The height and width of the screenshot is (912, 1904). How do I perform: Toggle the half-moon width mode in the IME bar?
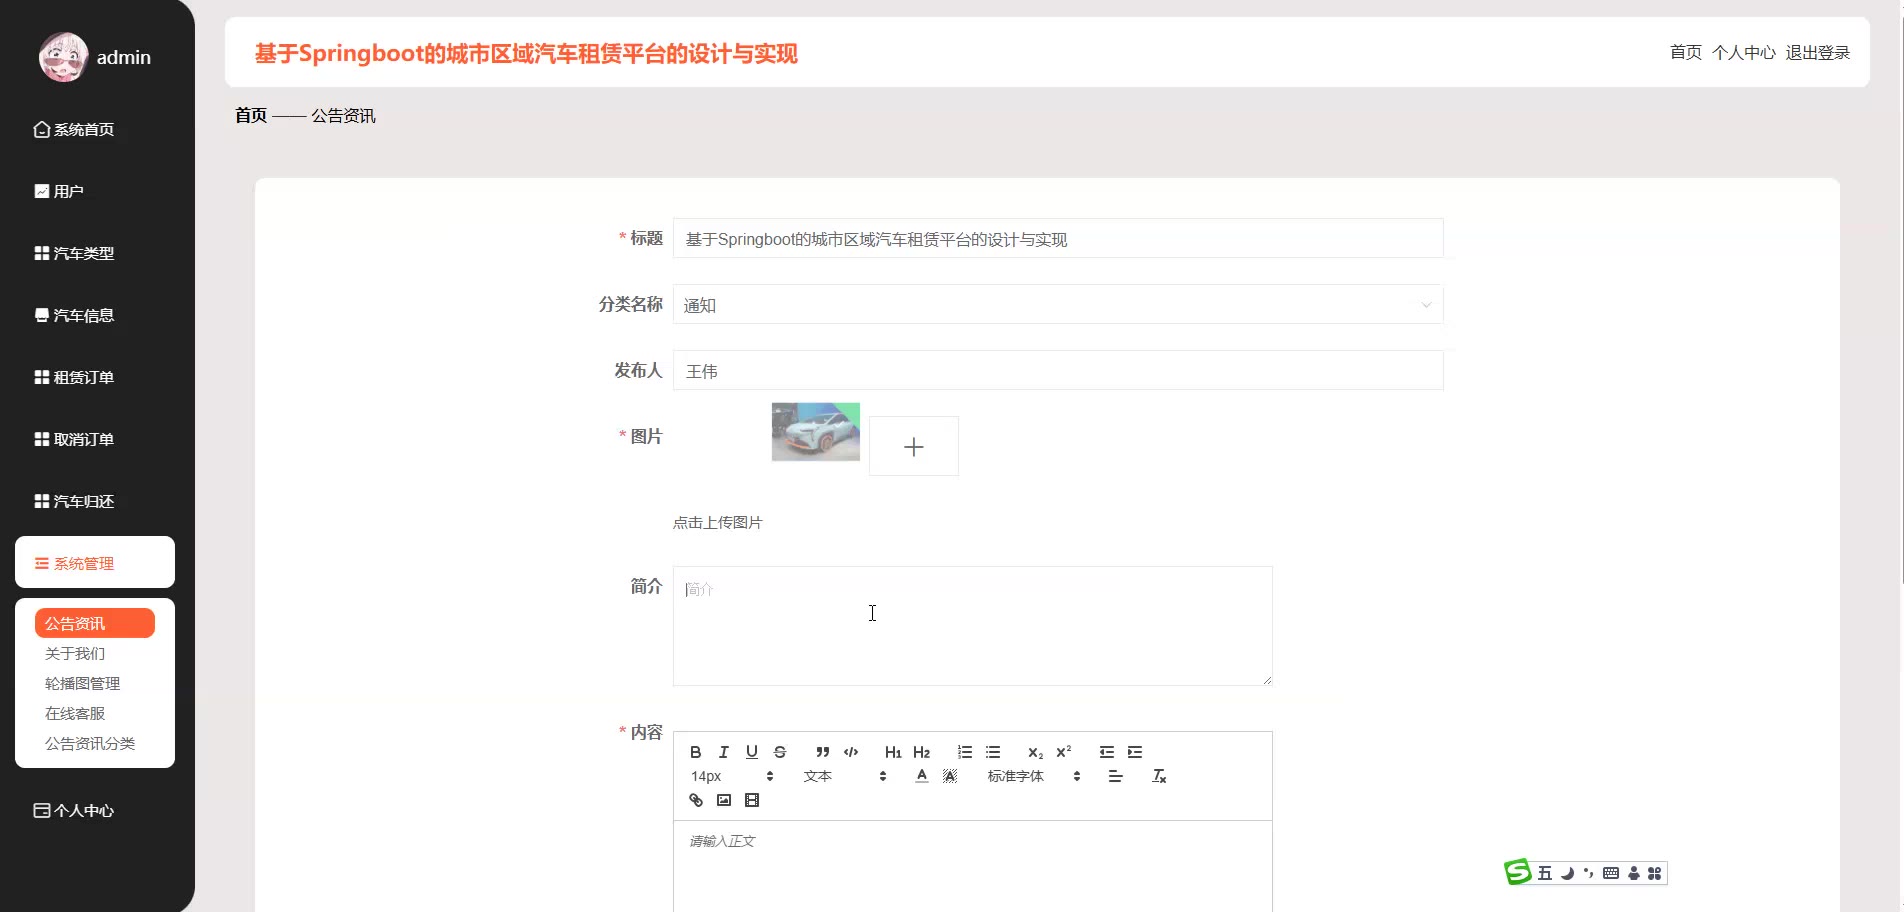coord(1567,873)
